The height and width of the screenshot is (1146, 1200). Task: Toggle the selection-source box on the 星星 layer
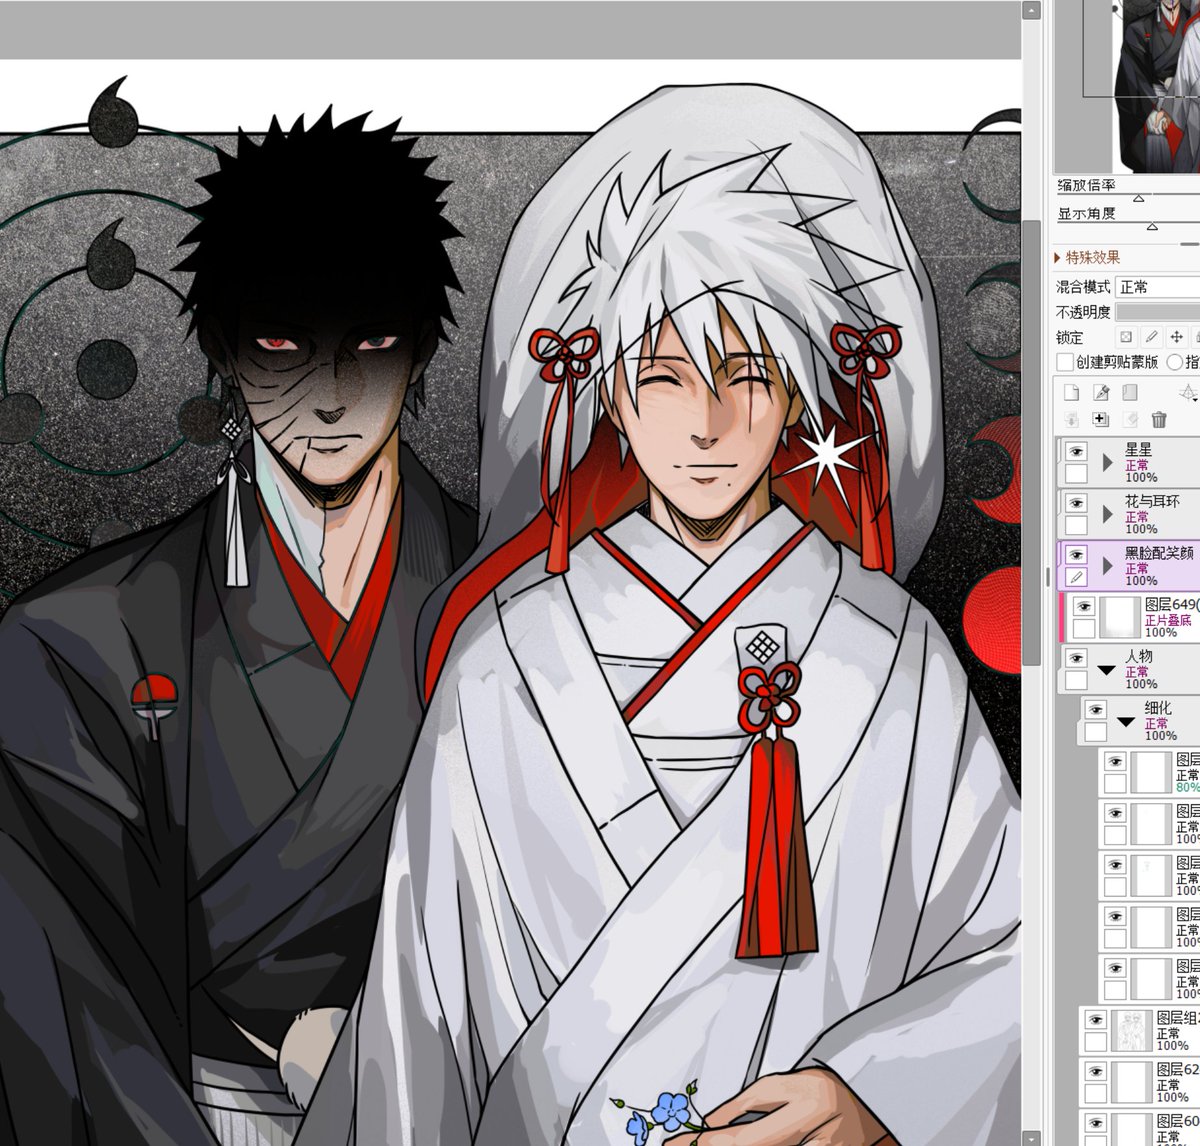1076,474
